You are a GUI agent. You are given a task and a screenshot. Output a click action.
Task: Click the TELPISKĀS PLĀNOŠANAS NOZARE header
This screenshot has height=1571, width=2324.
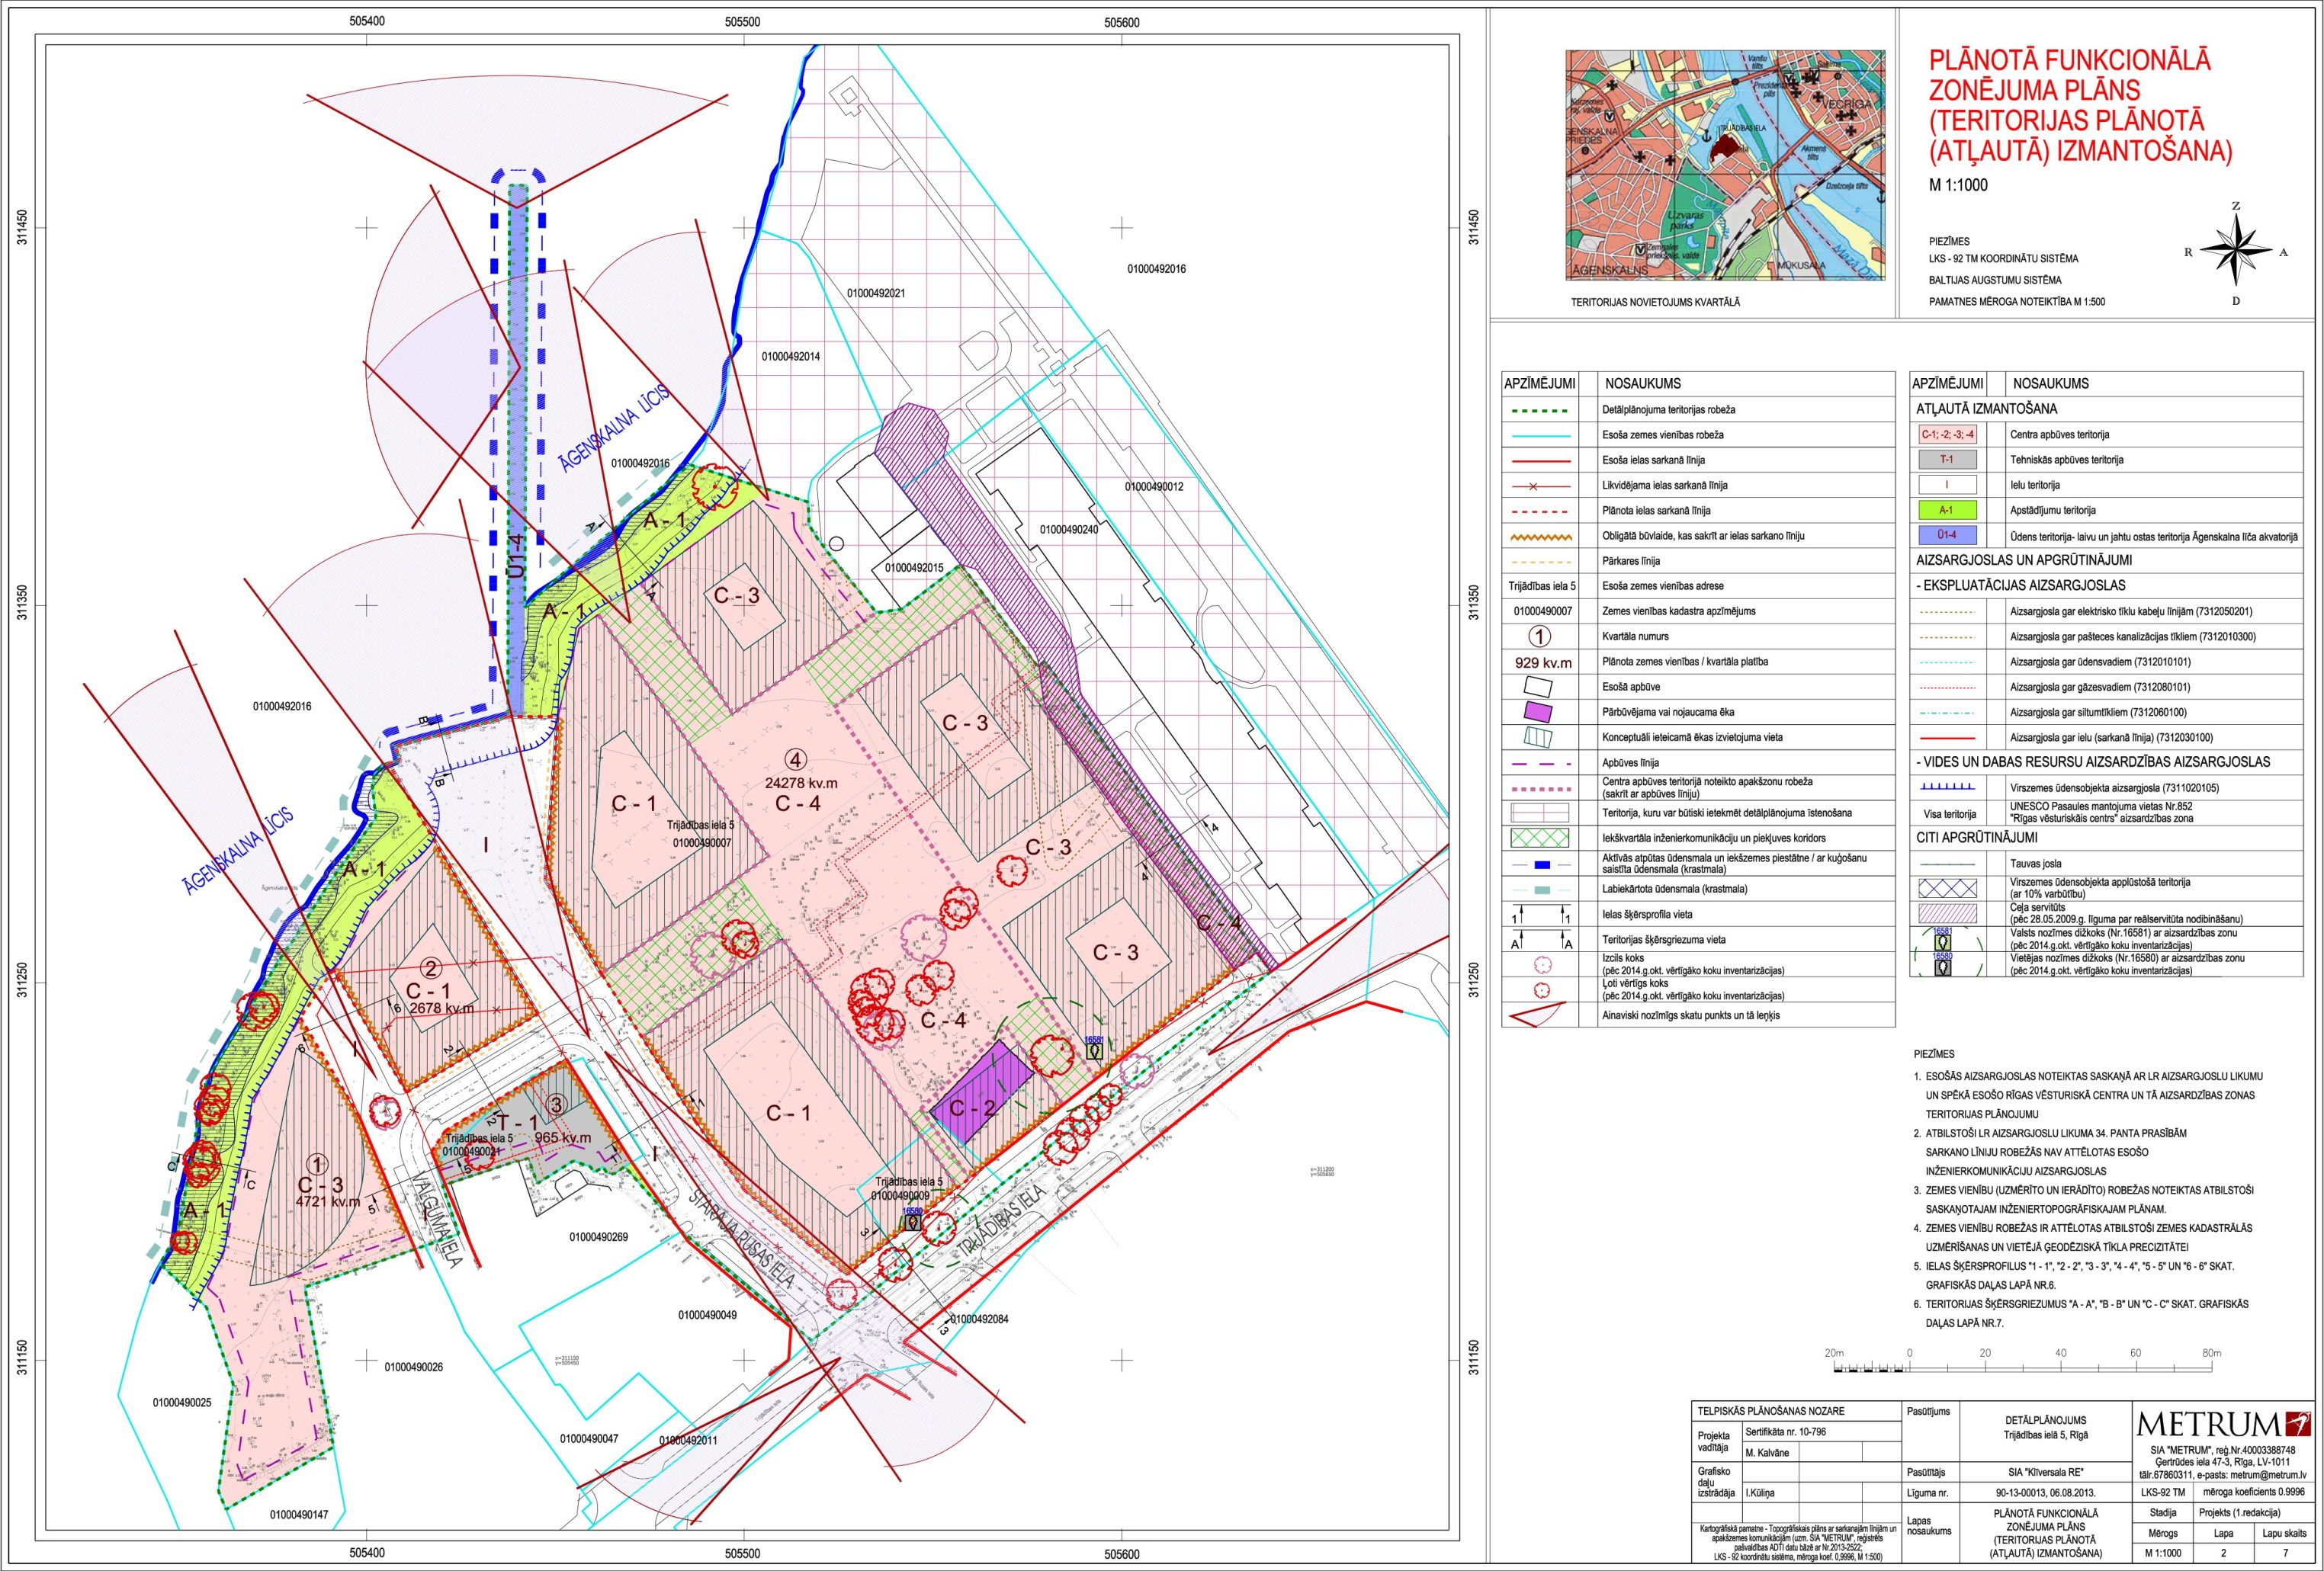(1771, 1411)
